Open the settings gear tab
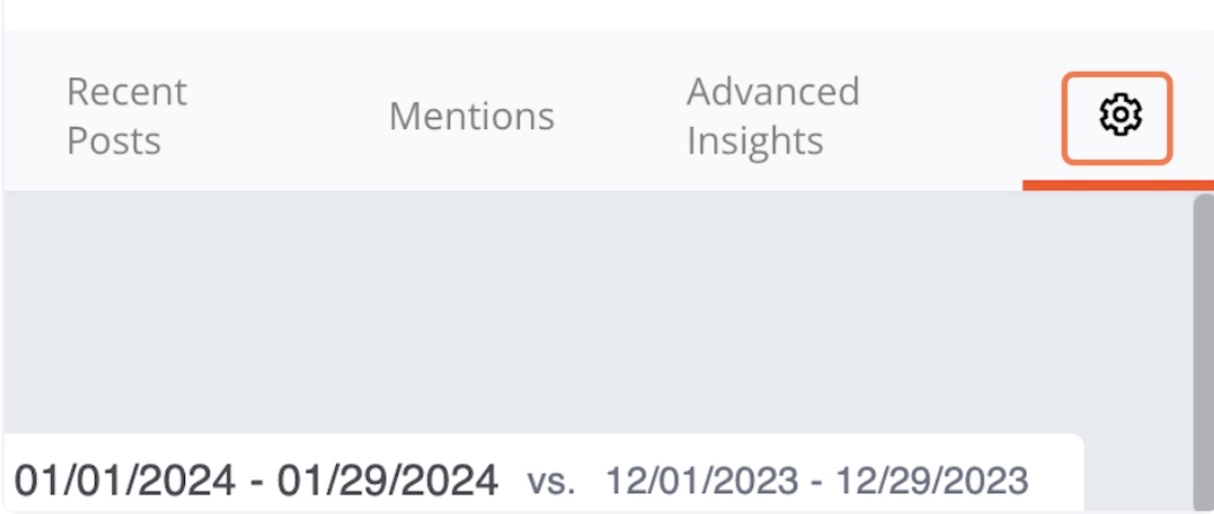Image resolution: width=1214 pixels, height=514 pixels. pyautogui.click(x=1117, y=116)
